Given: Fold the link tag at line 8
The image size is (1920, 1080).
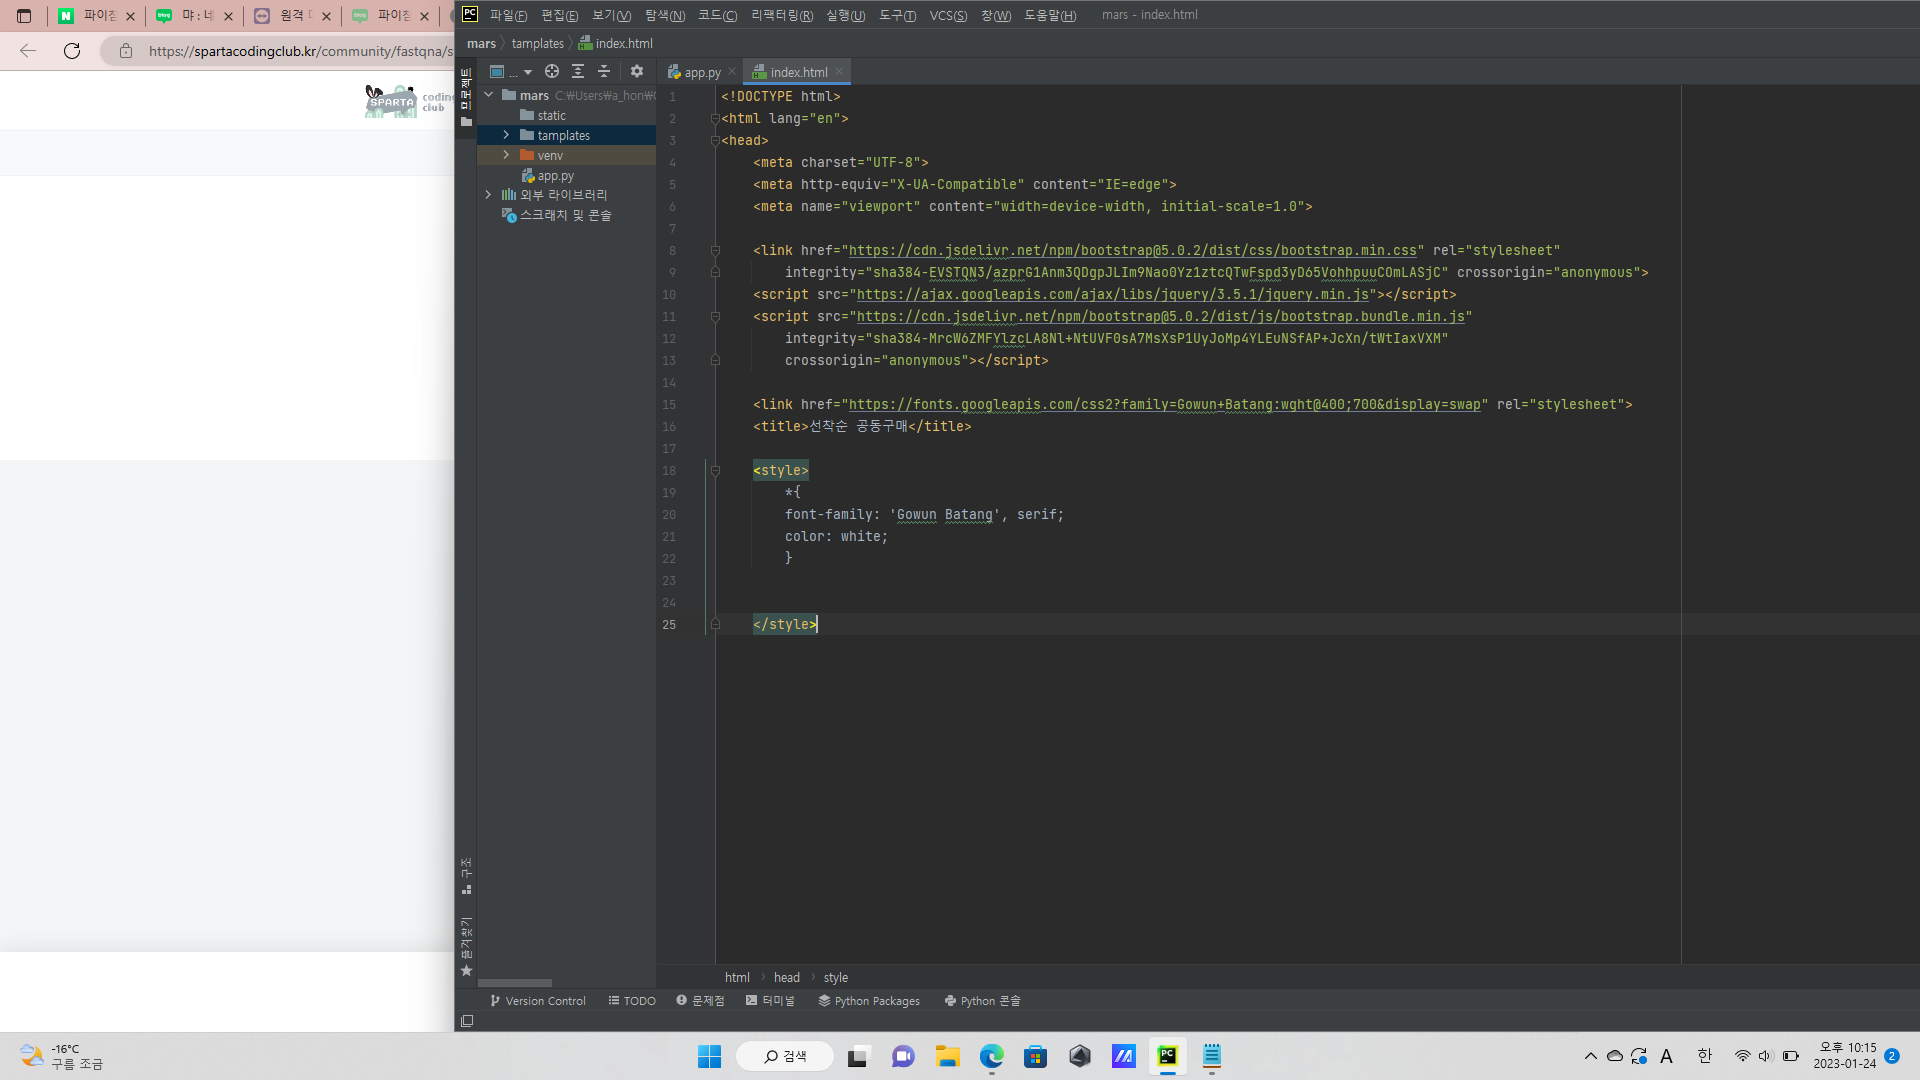Looking at the screenshot, I should (x=715, y=250).
